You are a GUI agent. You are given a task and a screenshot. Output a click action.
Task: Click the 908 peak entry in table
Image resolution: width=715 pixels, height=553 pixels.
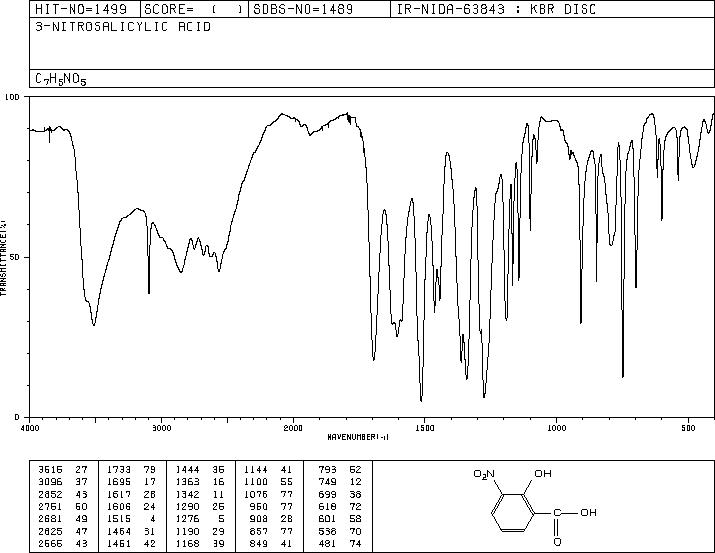pyautogui.click(x=272, y=519)
